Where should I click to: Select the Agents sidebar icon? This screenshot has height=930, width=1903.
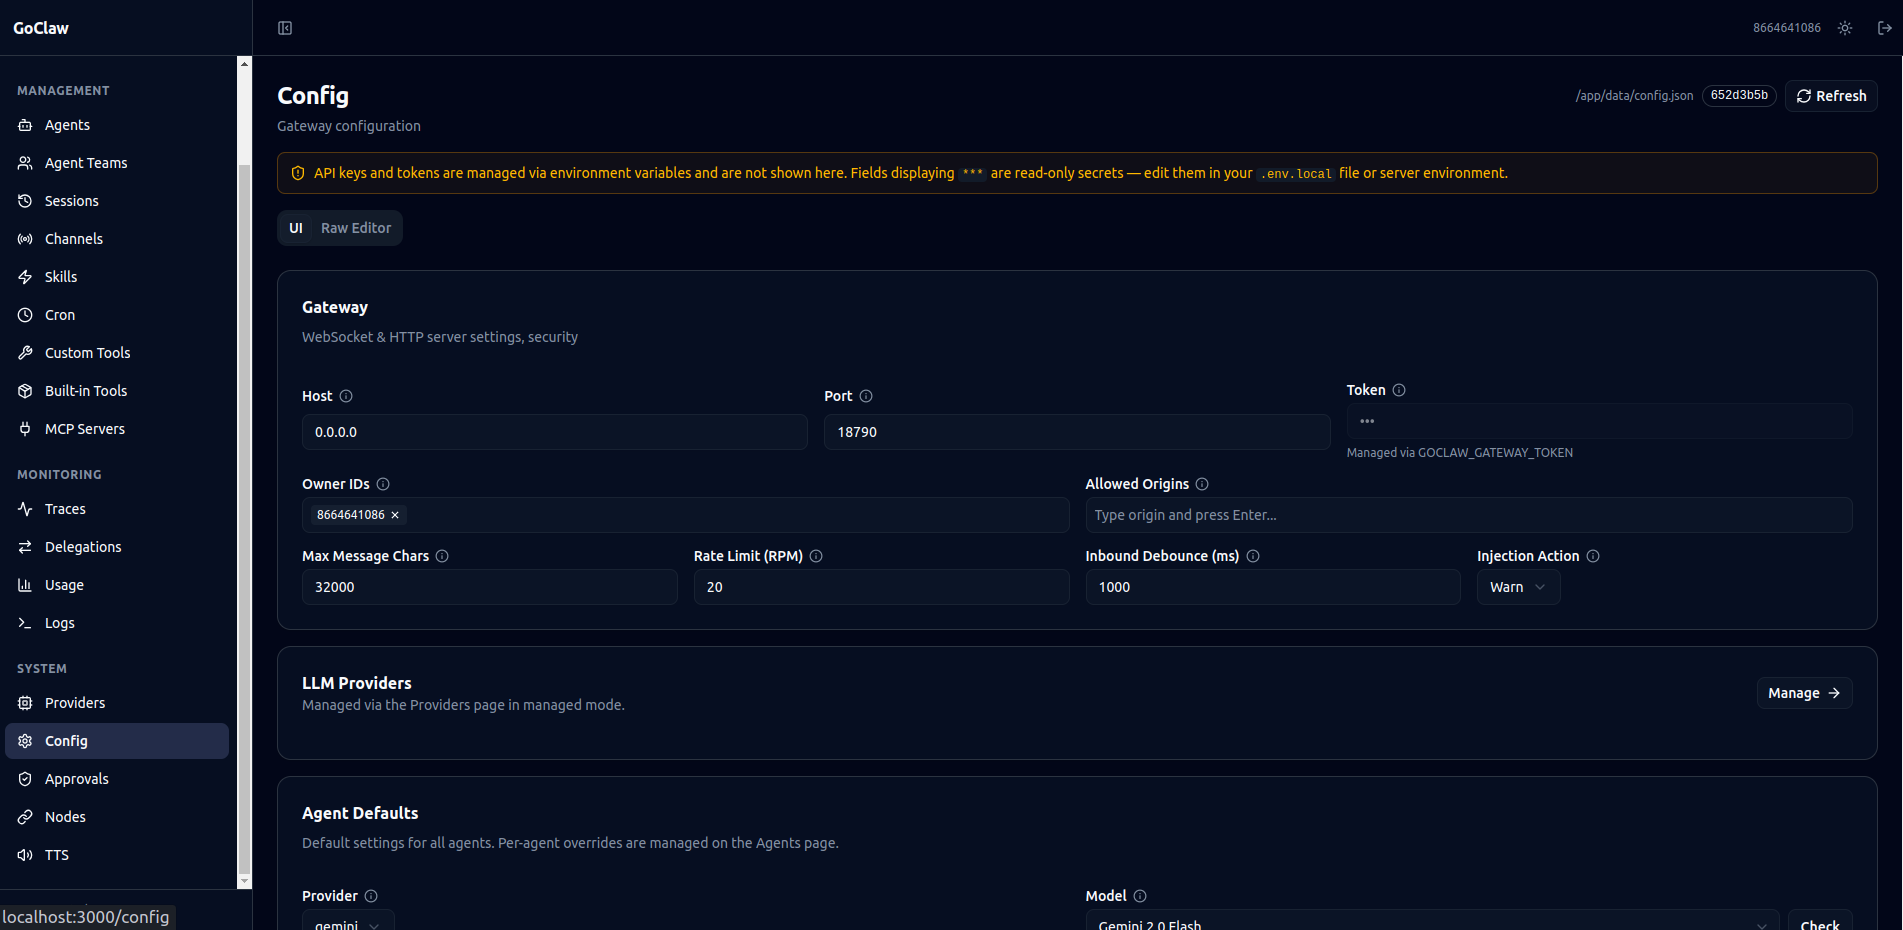tap(26, 125)
